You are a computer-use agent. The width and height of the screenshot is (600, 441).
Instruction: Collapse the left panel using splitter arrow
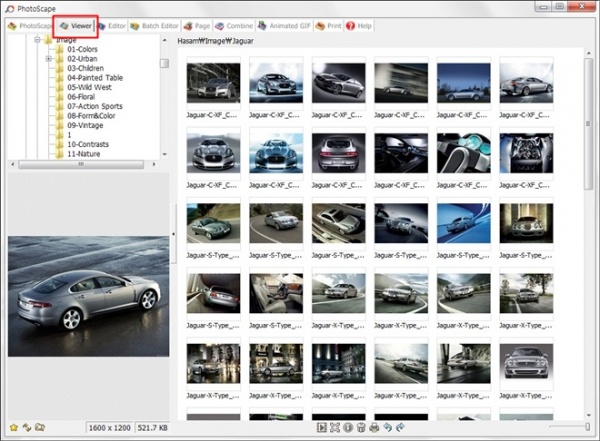[174, 235]
